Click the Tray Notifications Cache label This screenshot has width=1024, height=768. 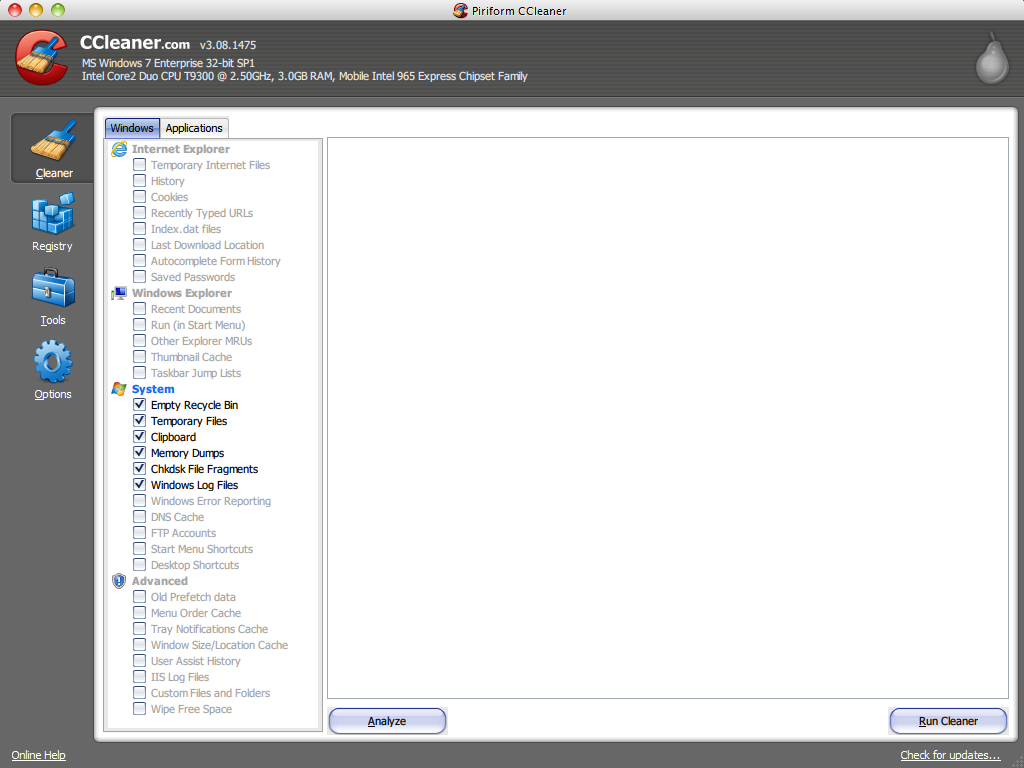[x=210, y=629]
